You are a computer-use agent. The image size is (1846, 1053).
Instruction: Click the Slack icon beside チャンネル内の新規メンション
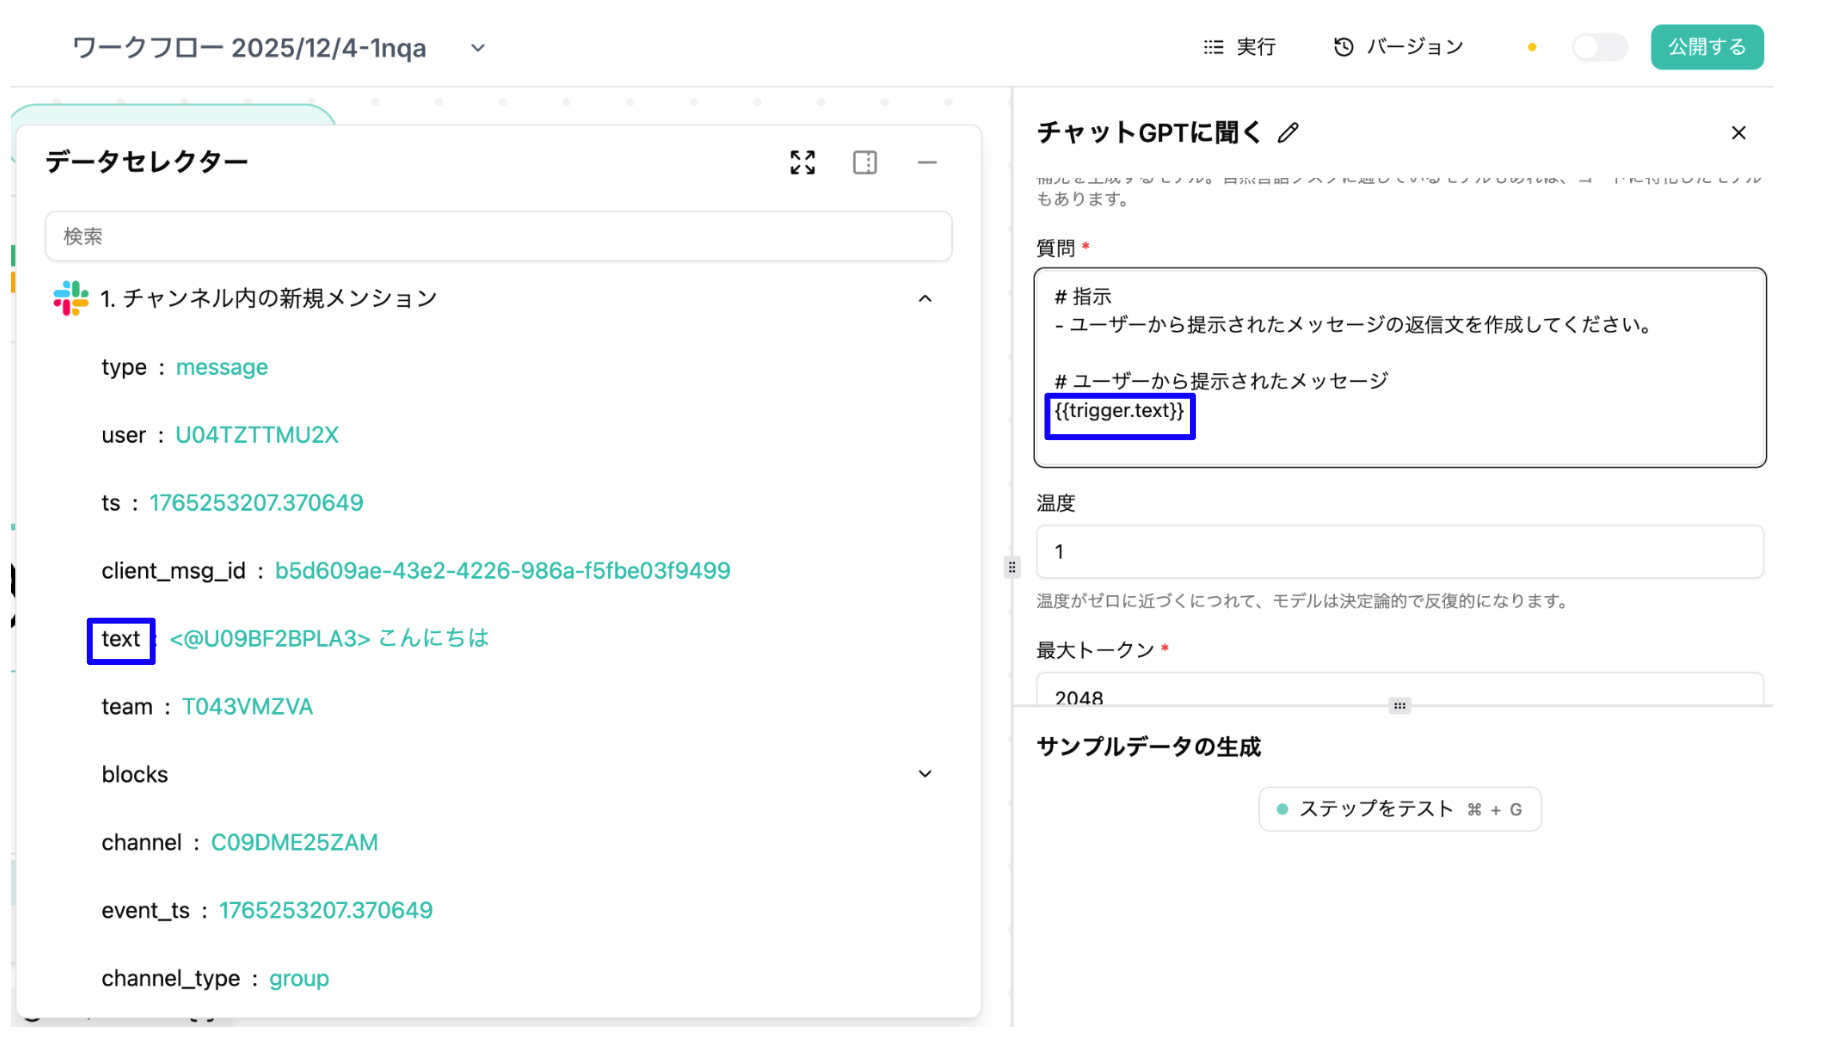66,297
